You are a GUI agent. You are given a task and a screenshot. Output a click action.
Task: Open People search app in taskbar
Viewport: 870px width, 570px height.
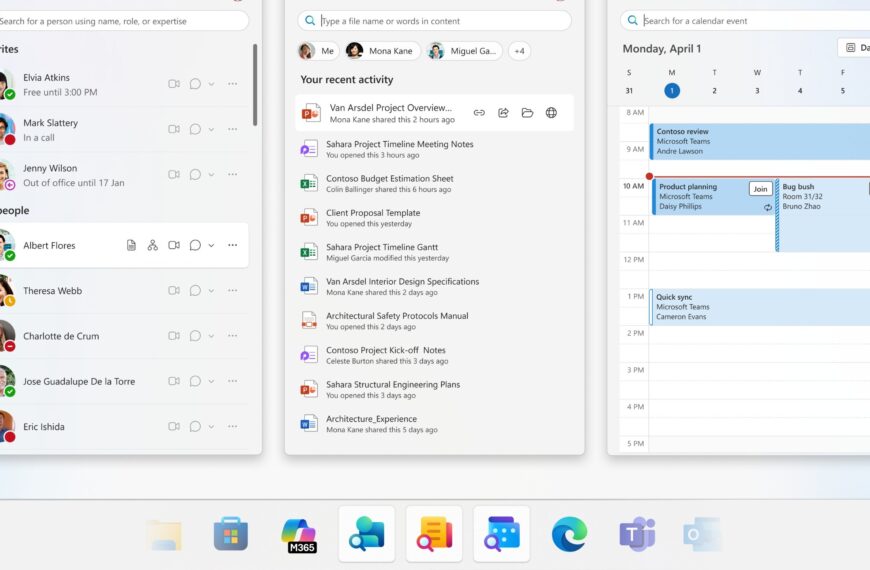367,534
